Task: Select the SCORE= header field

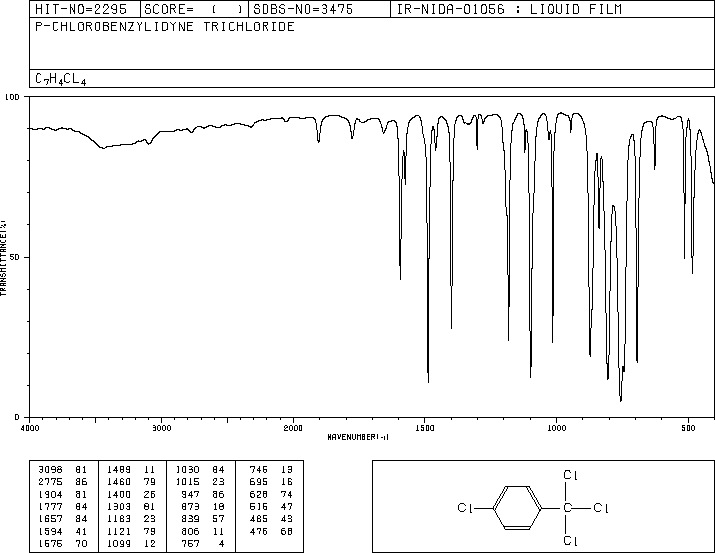Action: tap(194, 9)
